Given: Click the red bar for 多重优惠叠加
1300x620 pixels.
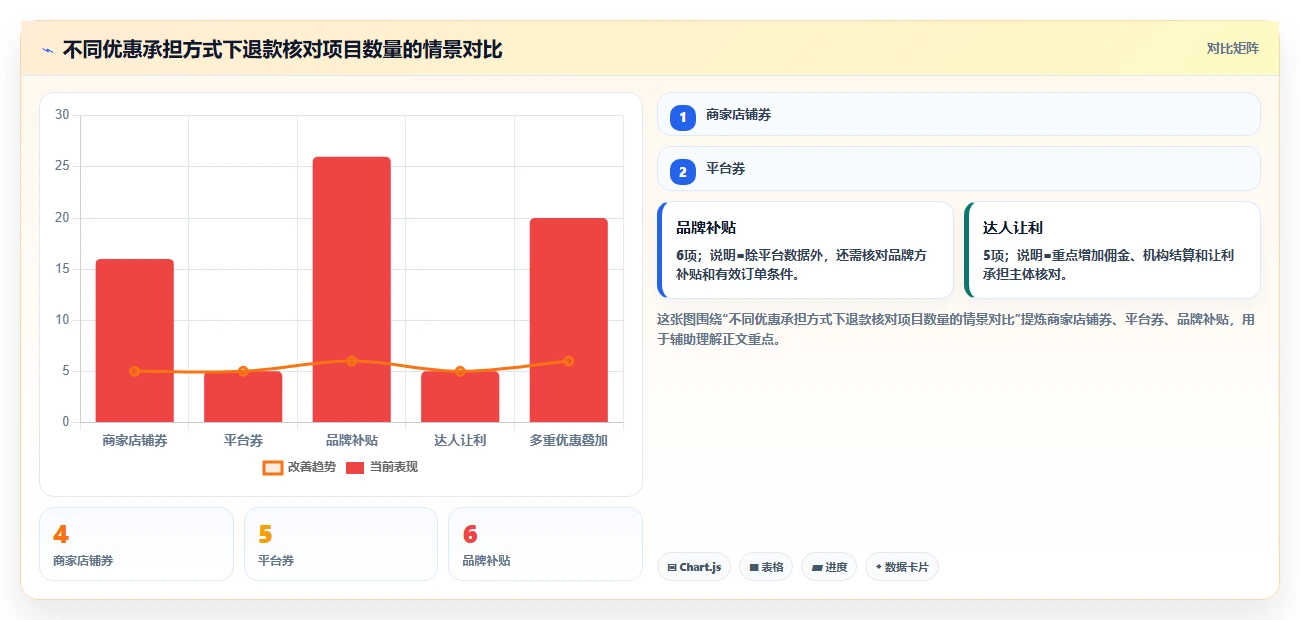Looking at the screenshot, I should click(568, 320).
